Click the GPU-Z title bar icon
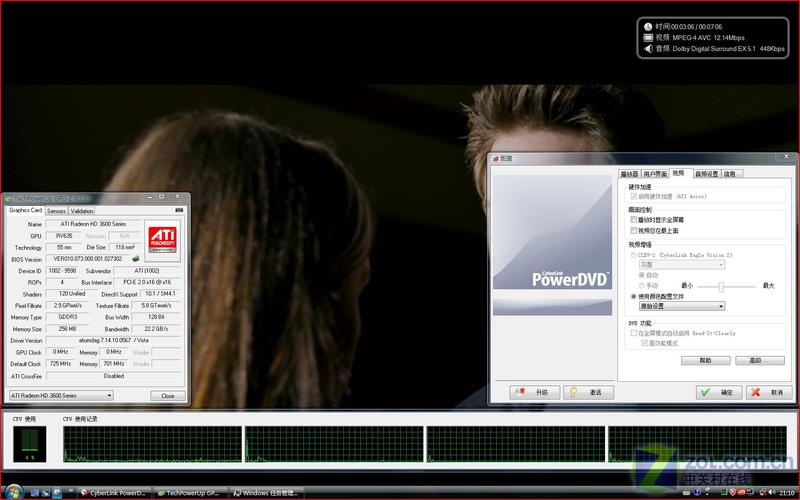 pos(8,198)
